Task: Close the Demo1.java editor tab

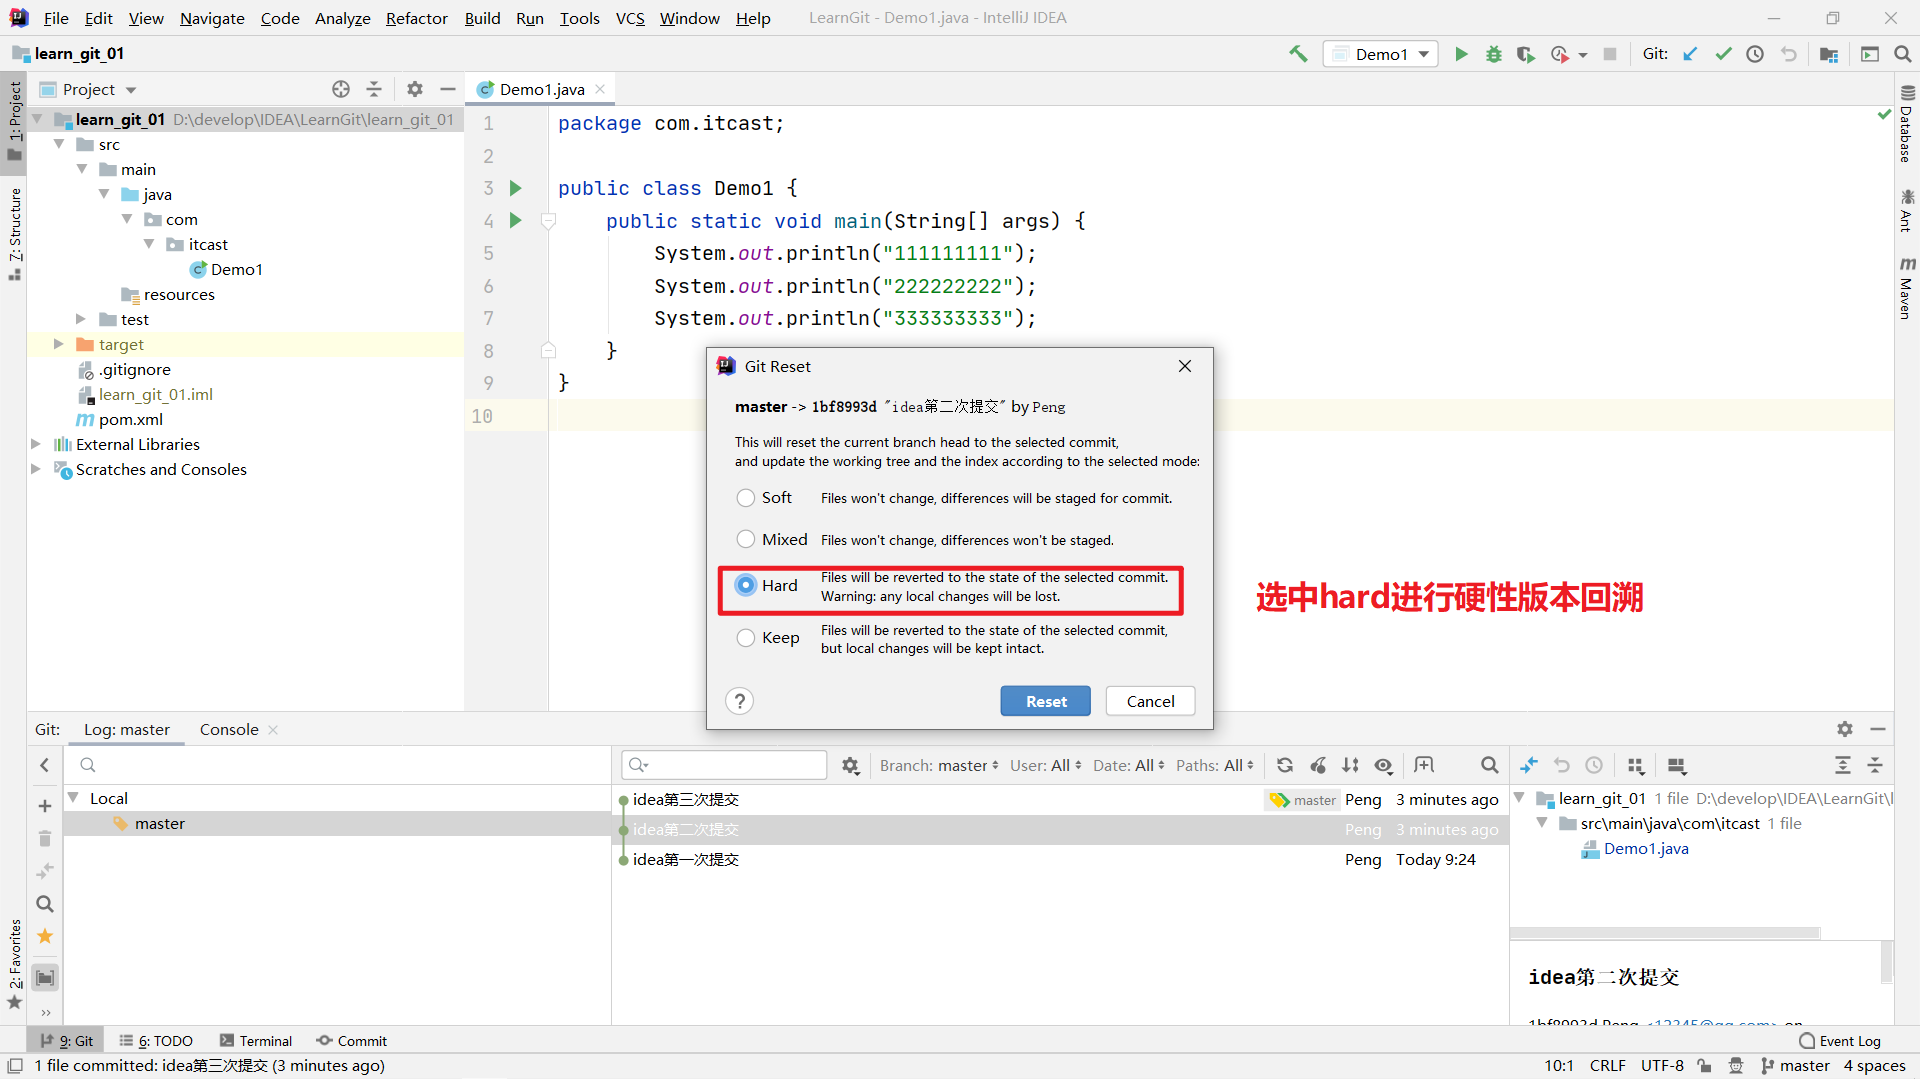Action: pos(600,89)
